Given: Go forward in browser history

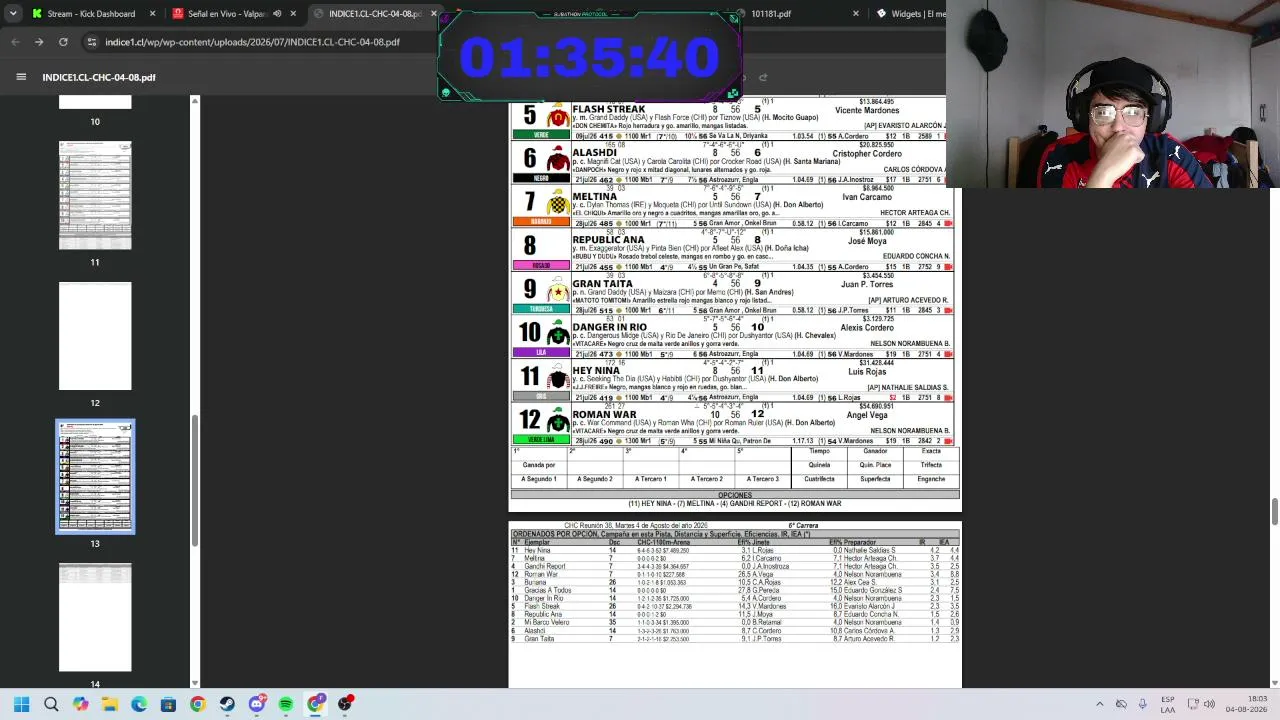Looking at the screenshot, I should tap(39, 42).
